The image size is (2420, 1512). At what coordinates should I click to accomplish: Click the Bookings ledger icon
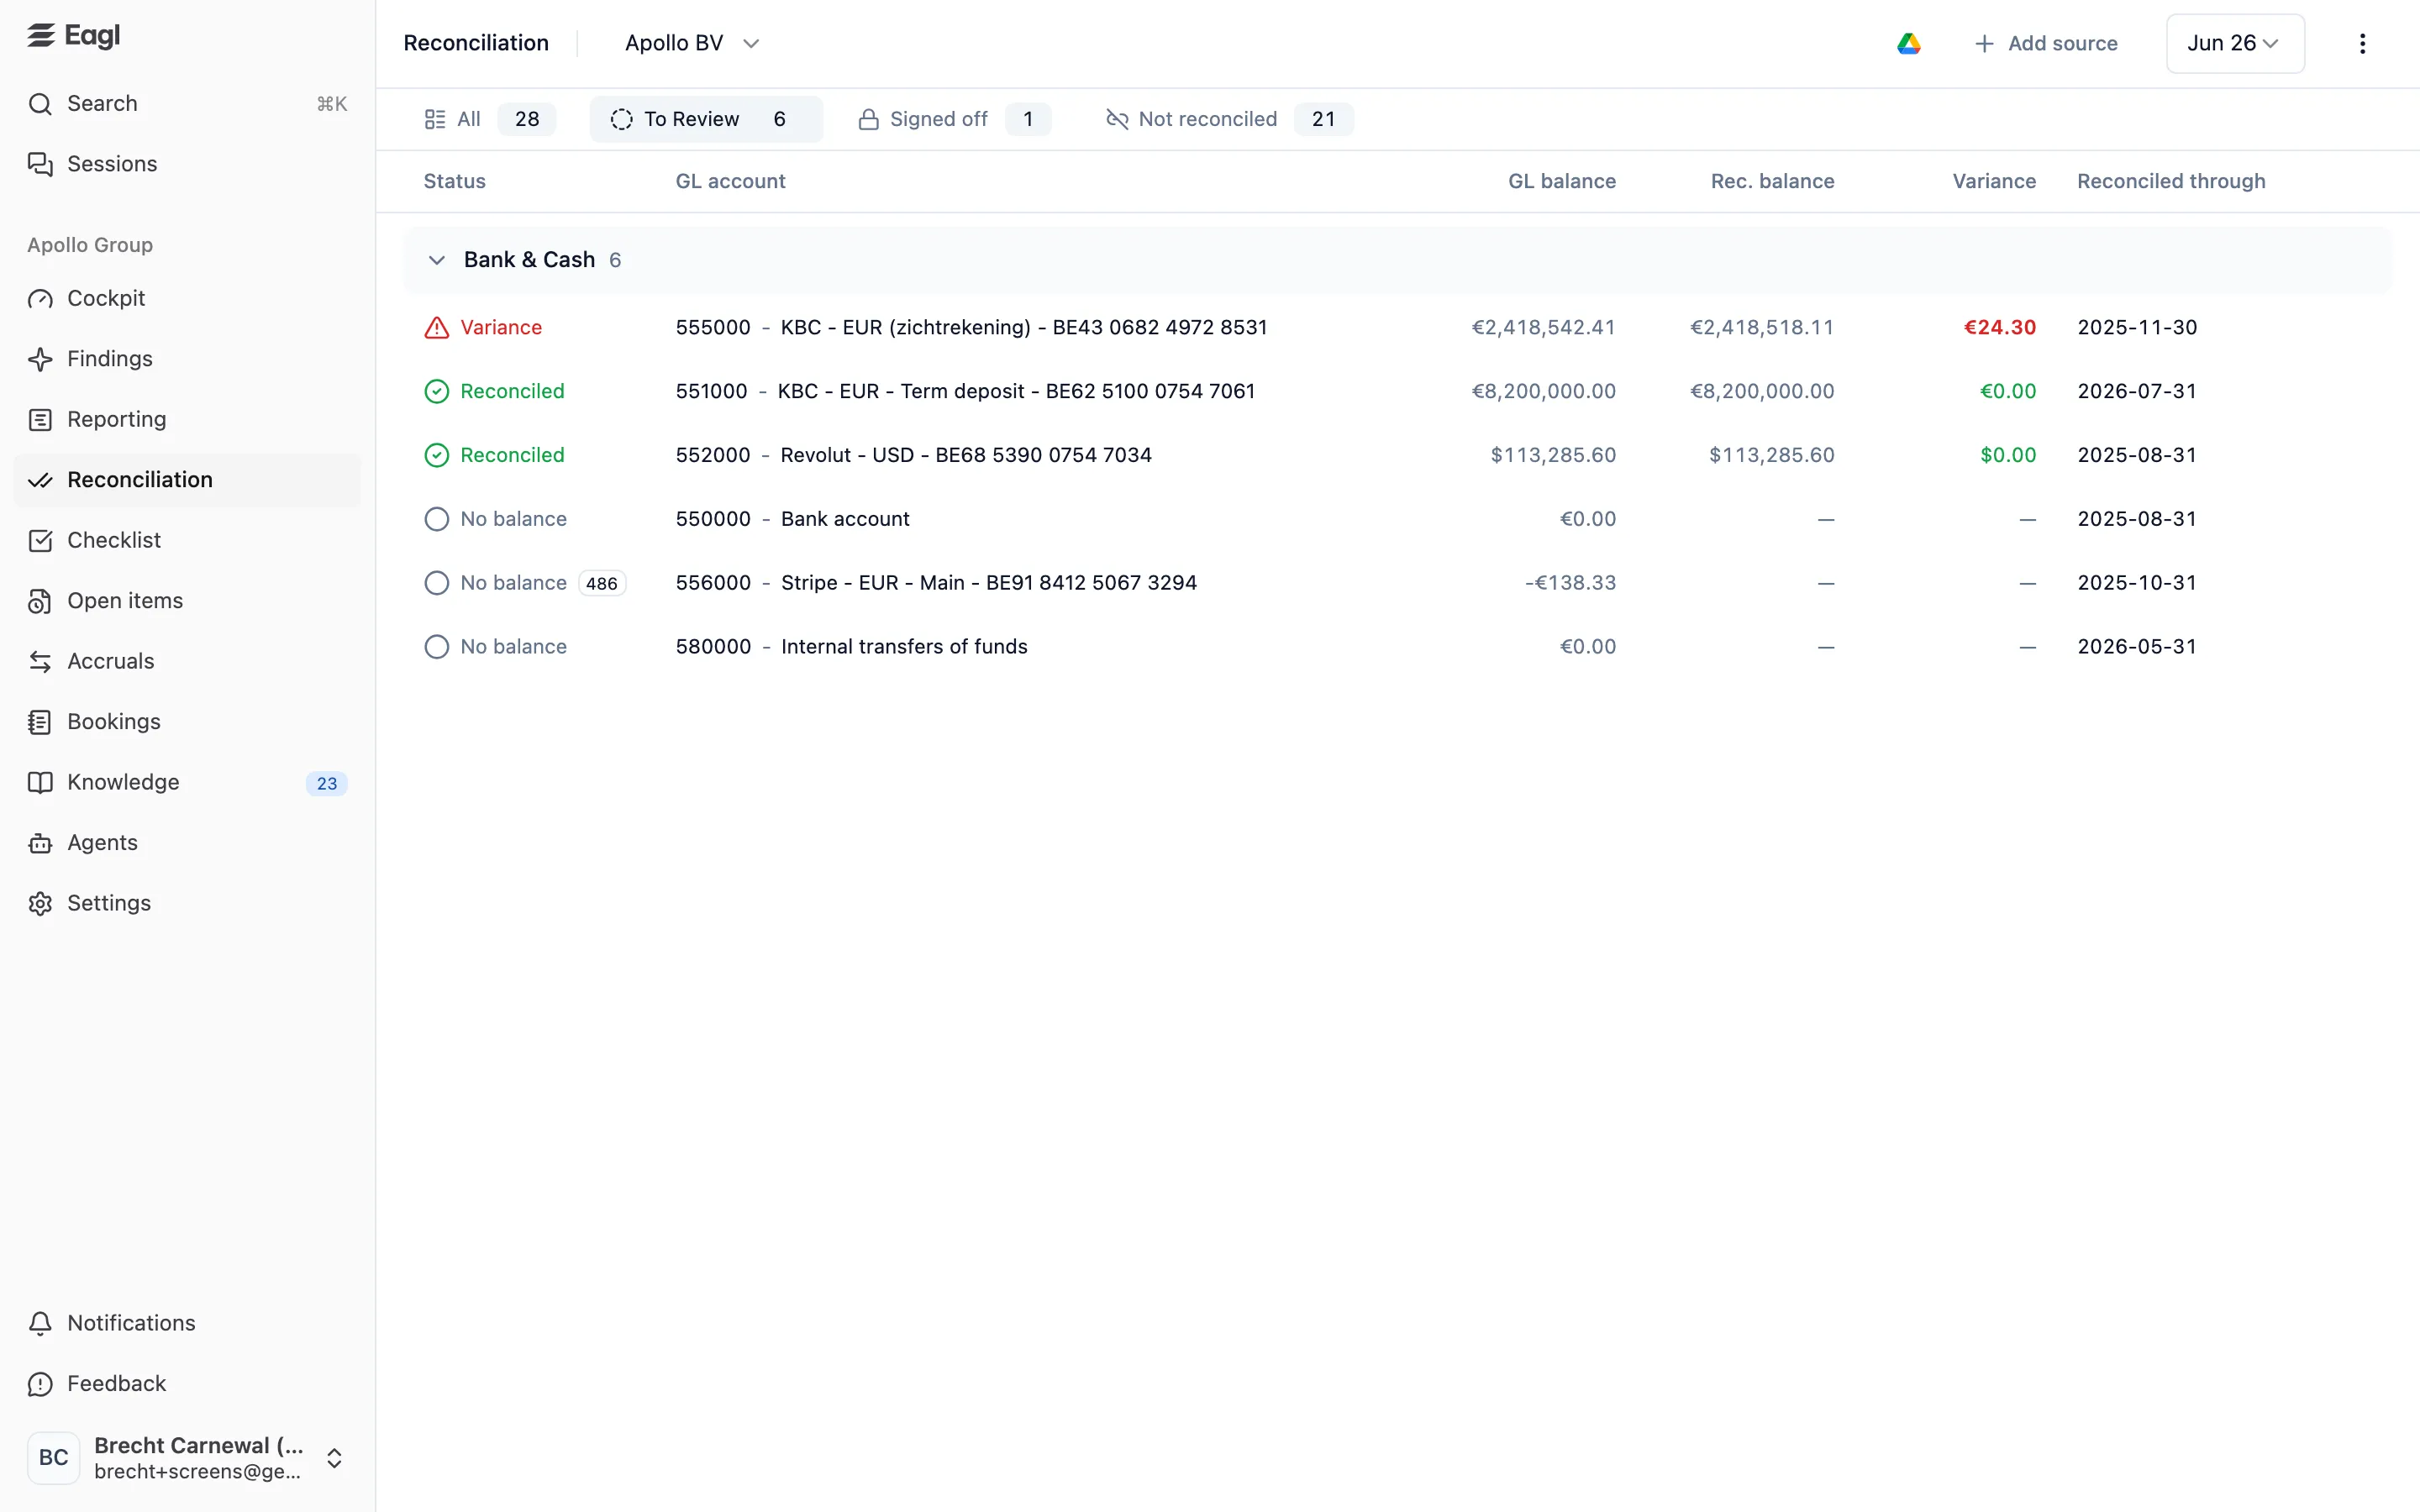point(40,722)
